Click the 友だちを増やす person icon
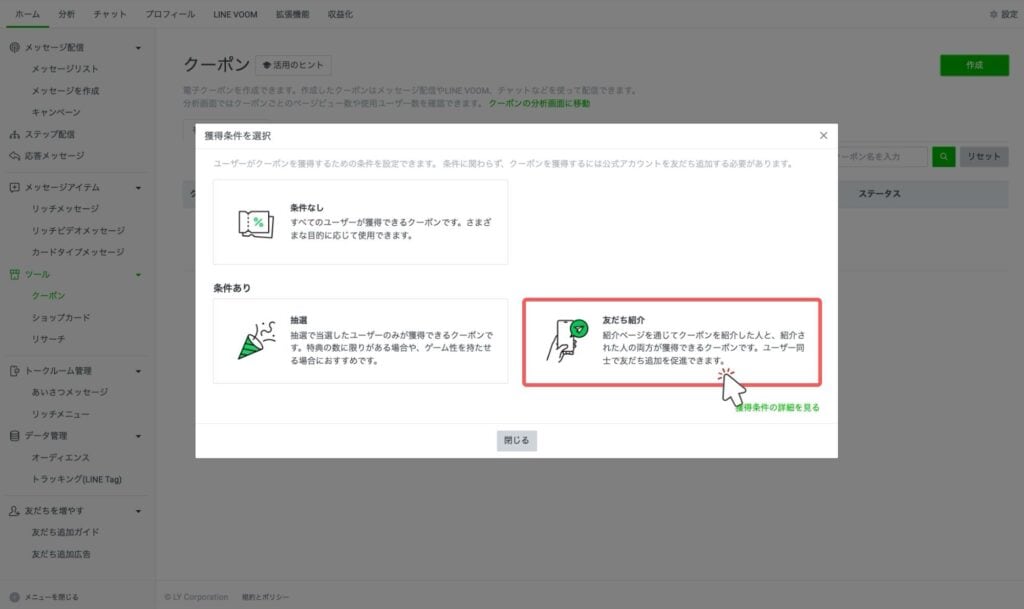The image size is (1024, 609). pyautogui.click(x=14, y=510)
